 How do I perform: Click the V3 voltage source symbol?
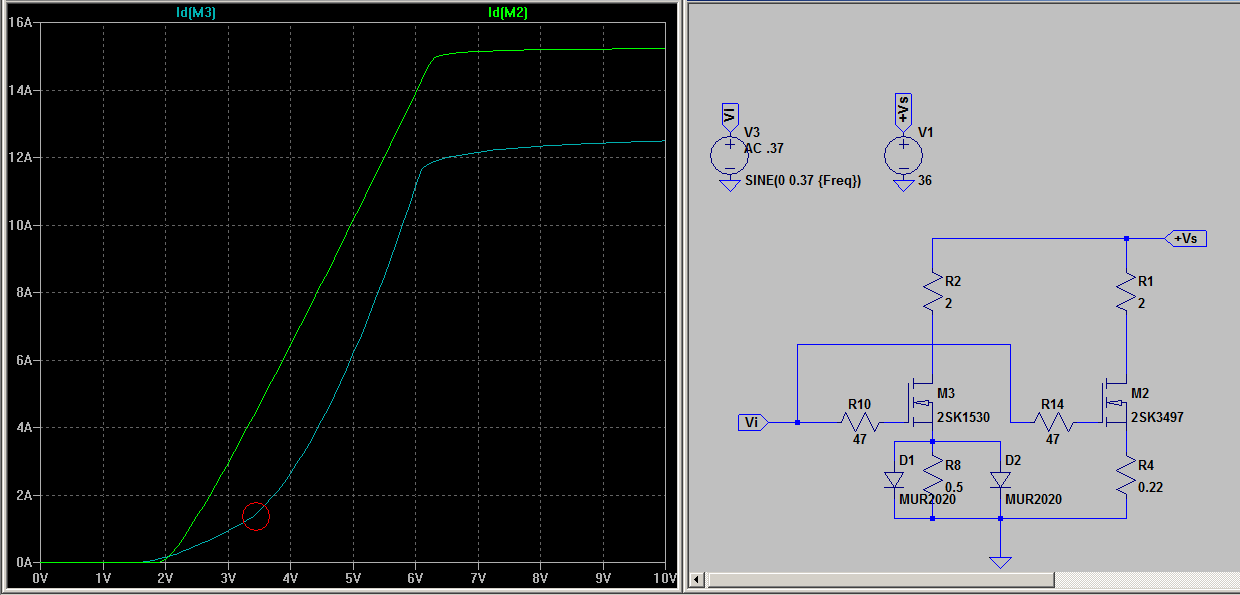point(729,155)
